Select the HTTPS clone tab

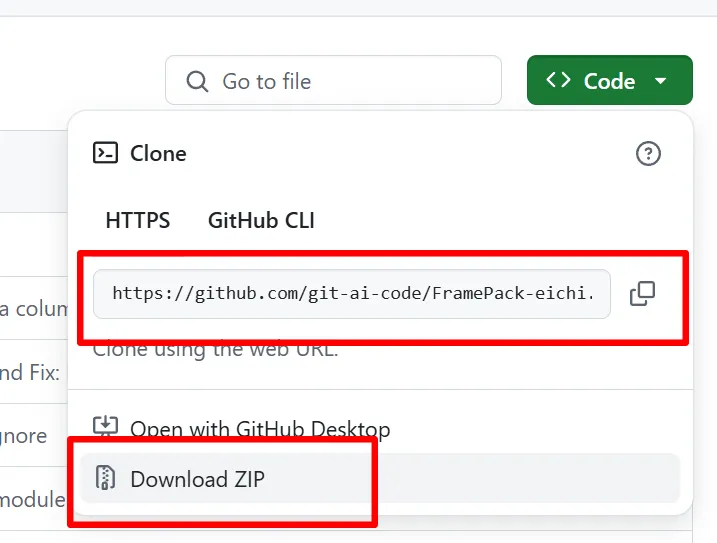pos(138,220)
